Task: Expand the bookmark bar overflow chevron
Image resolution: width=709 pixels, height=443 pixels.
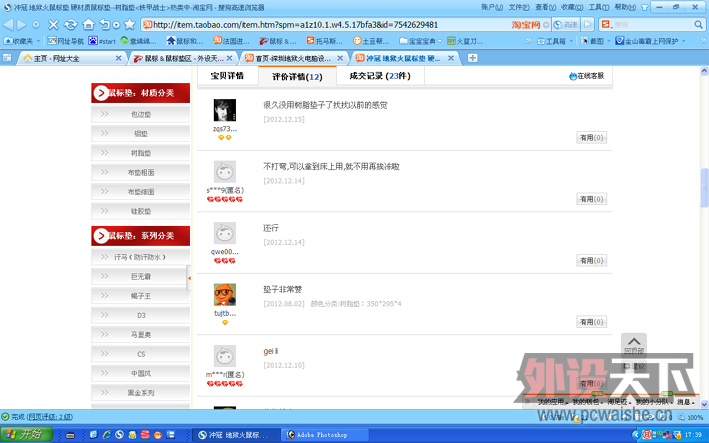Action: pyautogui.click(x=528, y=41)
